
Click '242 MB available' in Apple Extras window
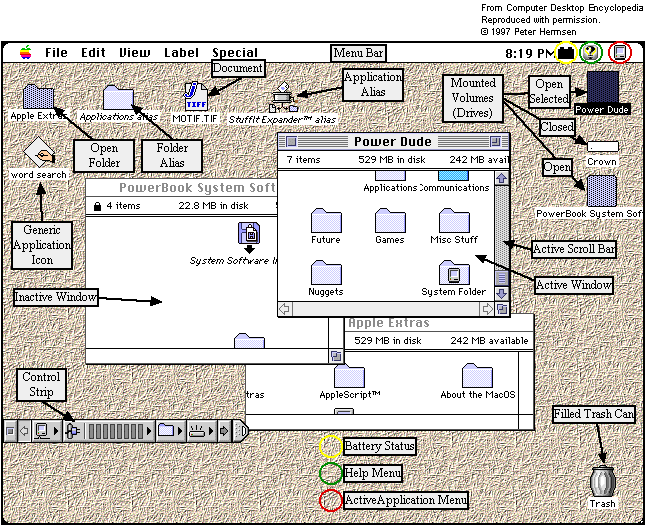coord(489,341)
